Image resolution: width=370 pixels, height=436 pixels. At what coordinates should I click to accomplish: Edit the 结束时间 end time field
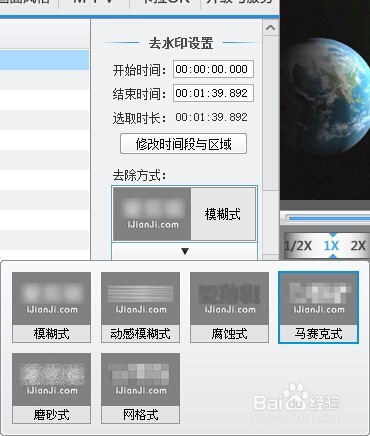(x=213, y=93)
